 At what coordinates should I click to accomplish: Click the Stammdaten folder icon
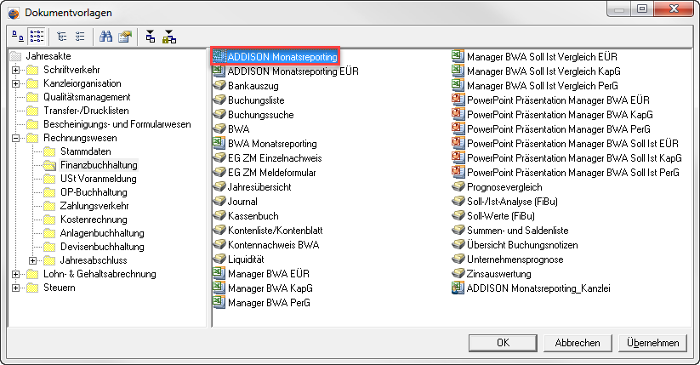(x=49, y=151)
